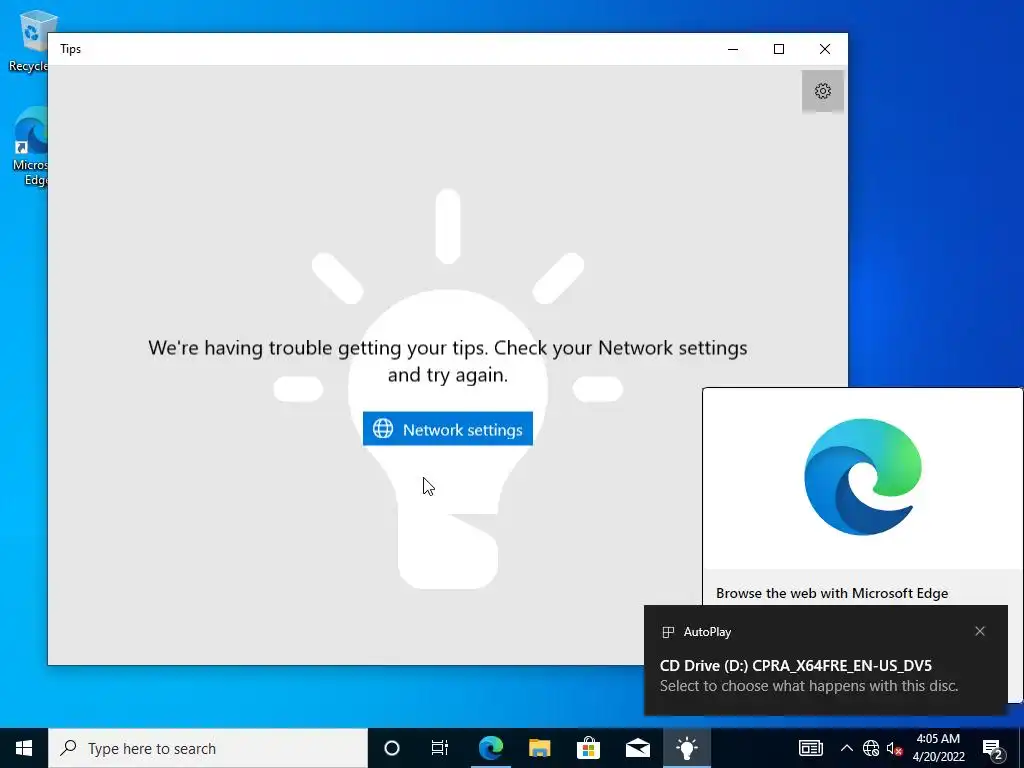Open News and interests taskbar icon
1024x768 pixels.
(x=810, y=748)
